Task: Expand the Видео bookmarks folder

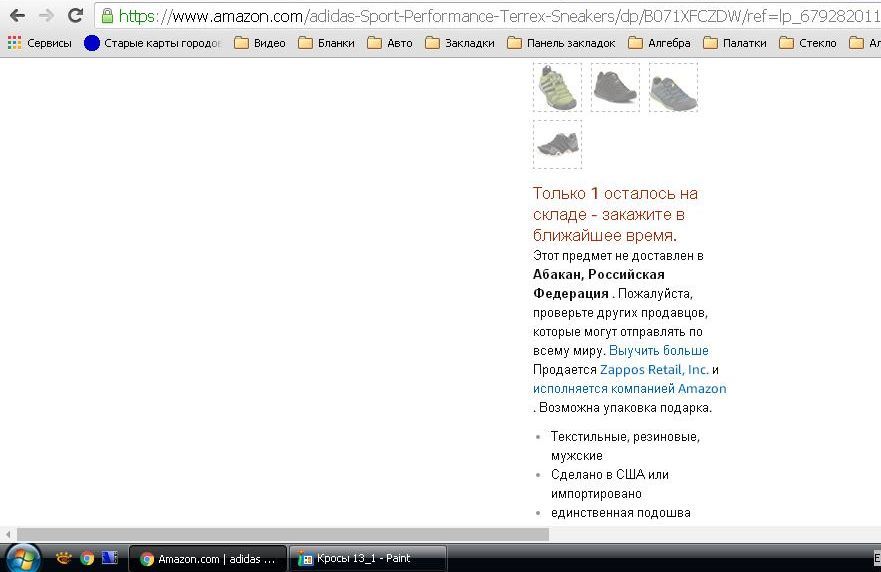Action: coord(260,43)
